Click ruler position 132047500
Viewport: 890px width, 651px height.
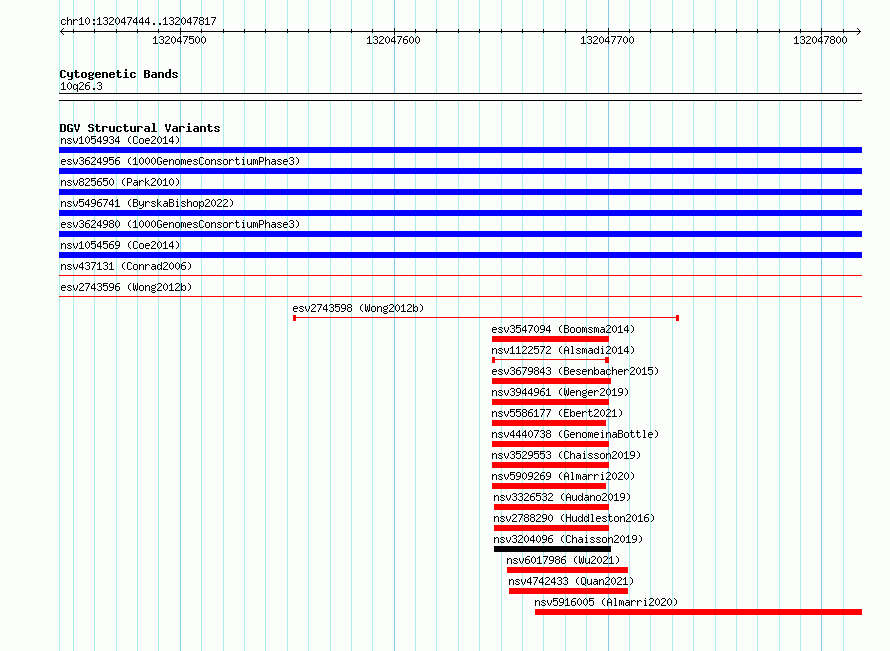179,40
